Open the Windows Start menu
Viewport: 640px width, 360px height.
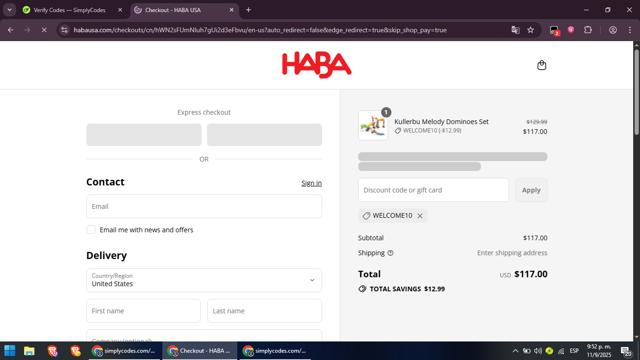[x=9, y=351]
